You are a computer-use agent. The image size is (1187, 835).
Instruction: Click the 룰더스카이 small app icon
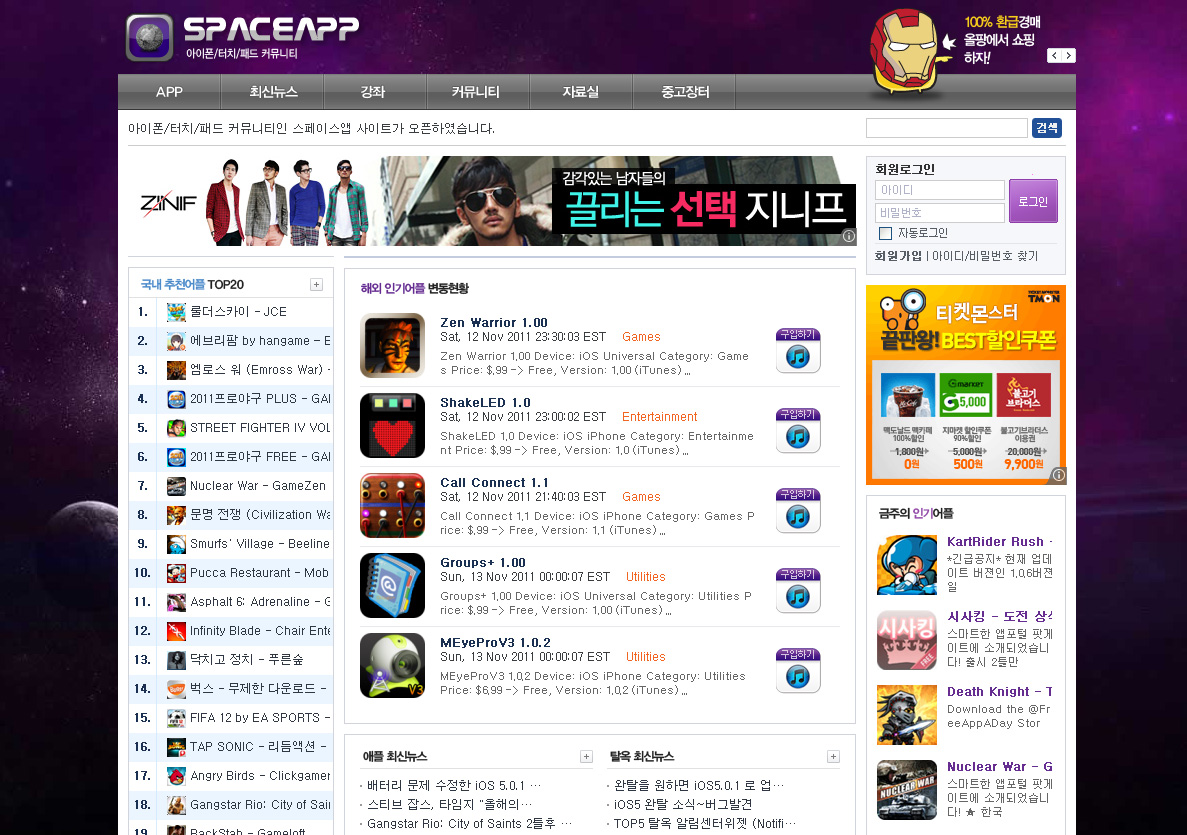coord(176,312)
